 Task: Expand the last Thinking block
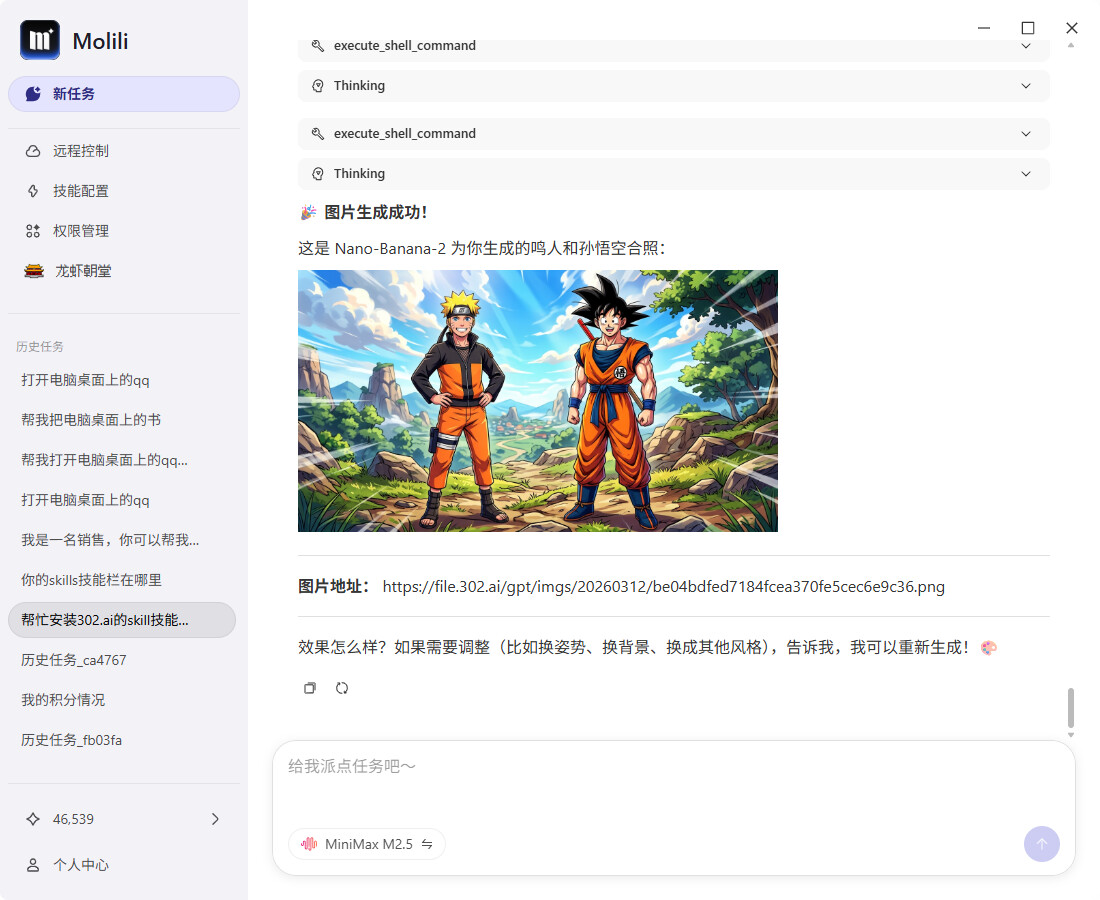pyautogui.click(x=673, y=174)
